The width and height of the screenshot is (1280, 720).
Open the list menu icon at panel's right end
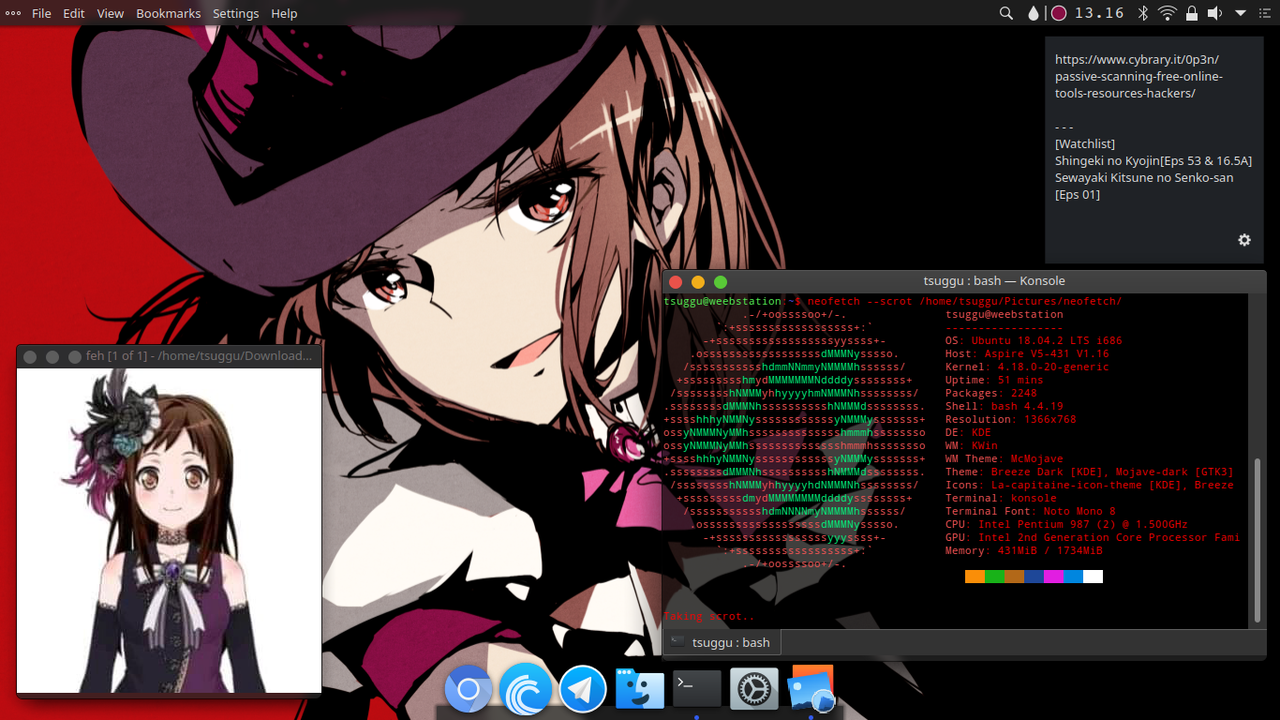tap(1264, 13)
